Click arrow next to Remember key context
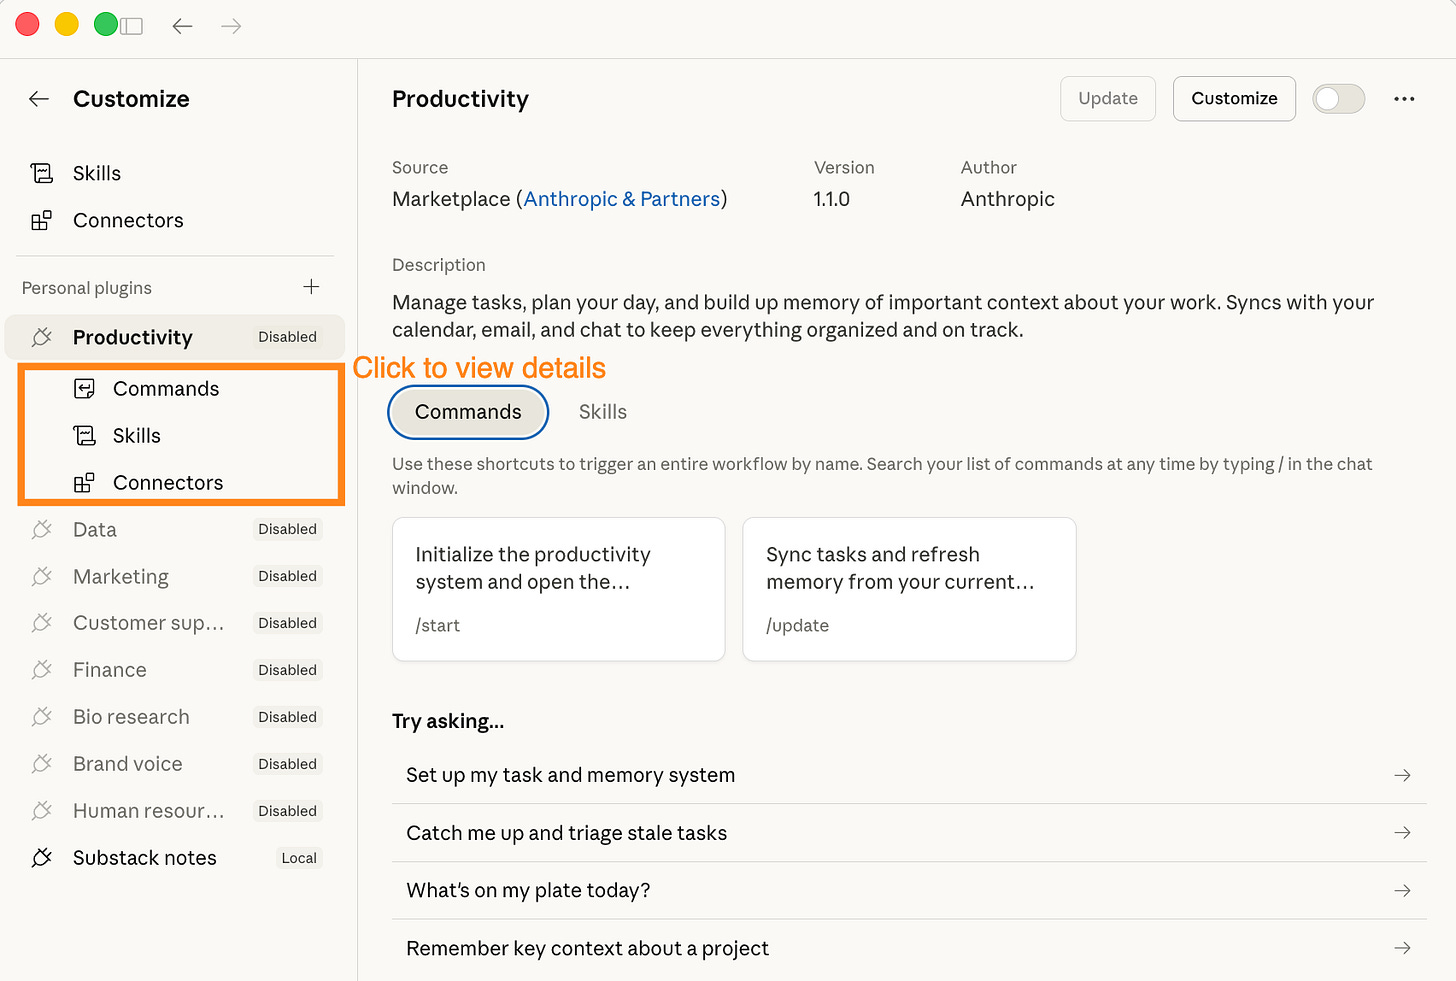This screenshot has height=981, width=1456. tap(1403, 948)
